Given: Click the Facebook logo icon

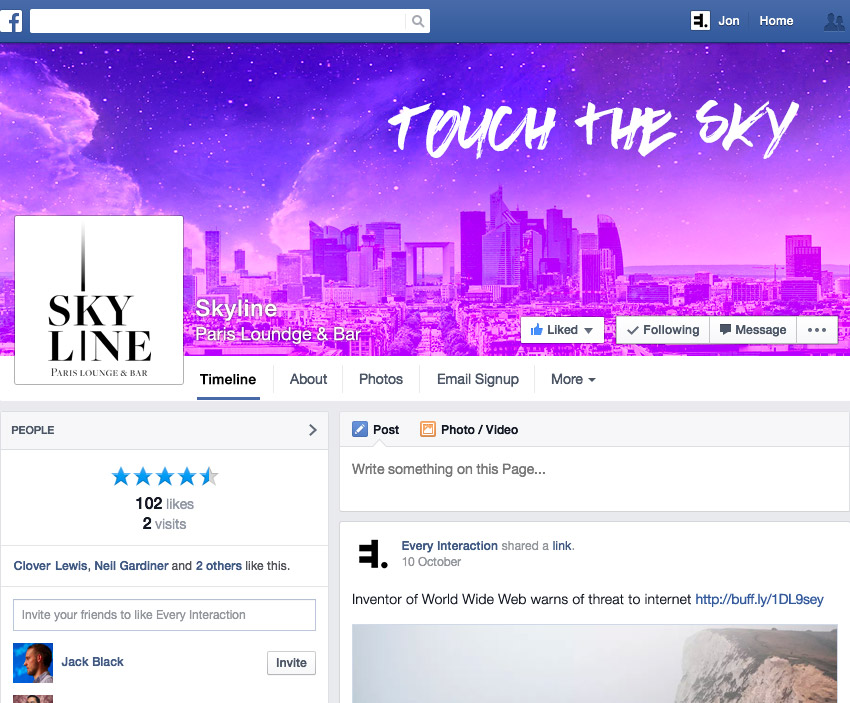Looking at the screenshot, I should coord(11,21).
